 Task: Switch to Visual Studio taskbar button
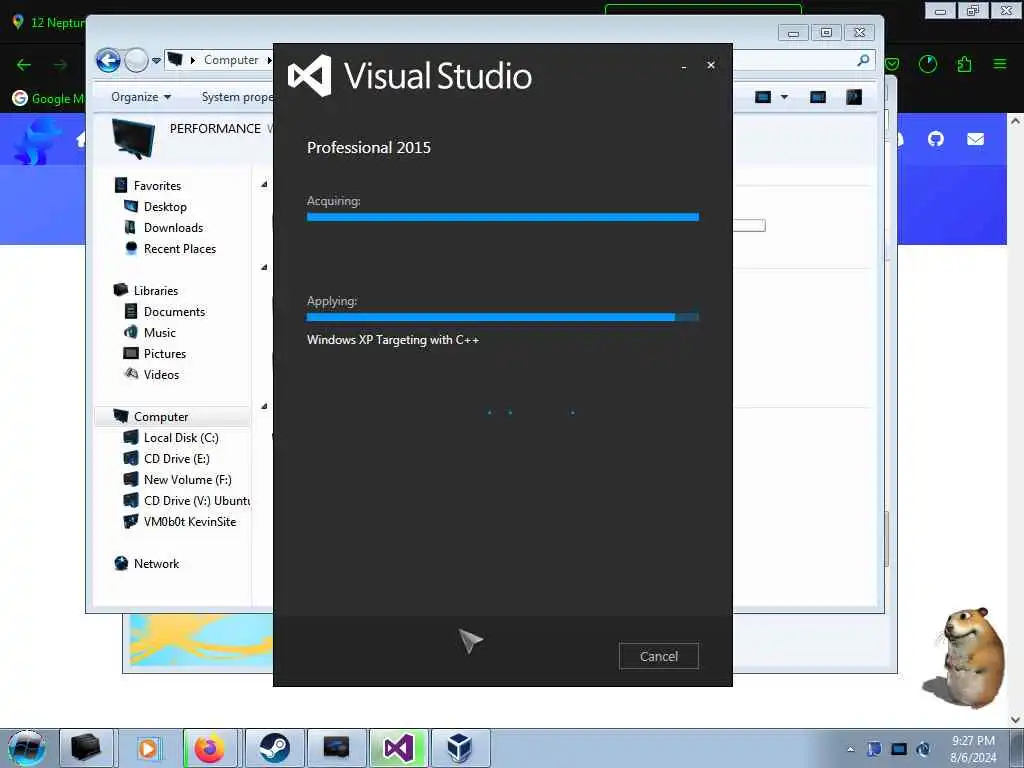[398, 748]
